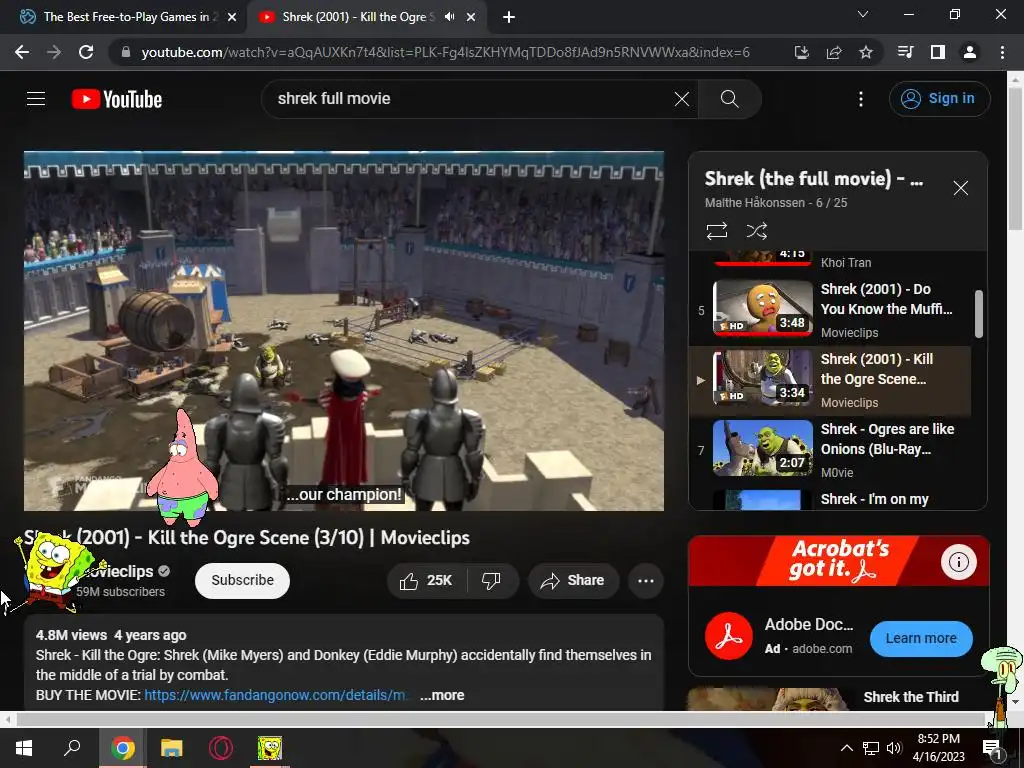Click the Share button

(573, 581)
